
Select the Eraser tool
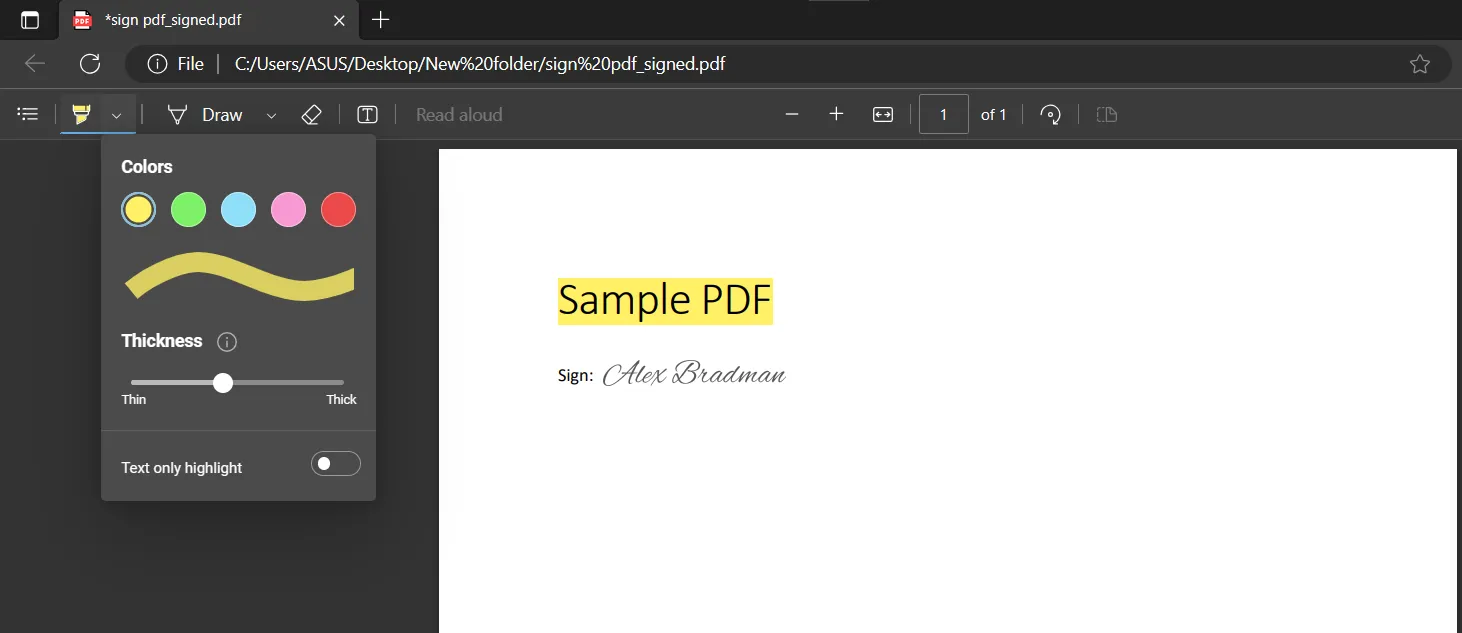311,114
